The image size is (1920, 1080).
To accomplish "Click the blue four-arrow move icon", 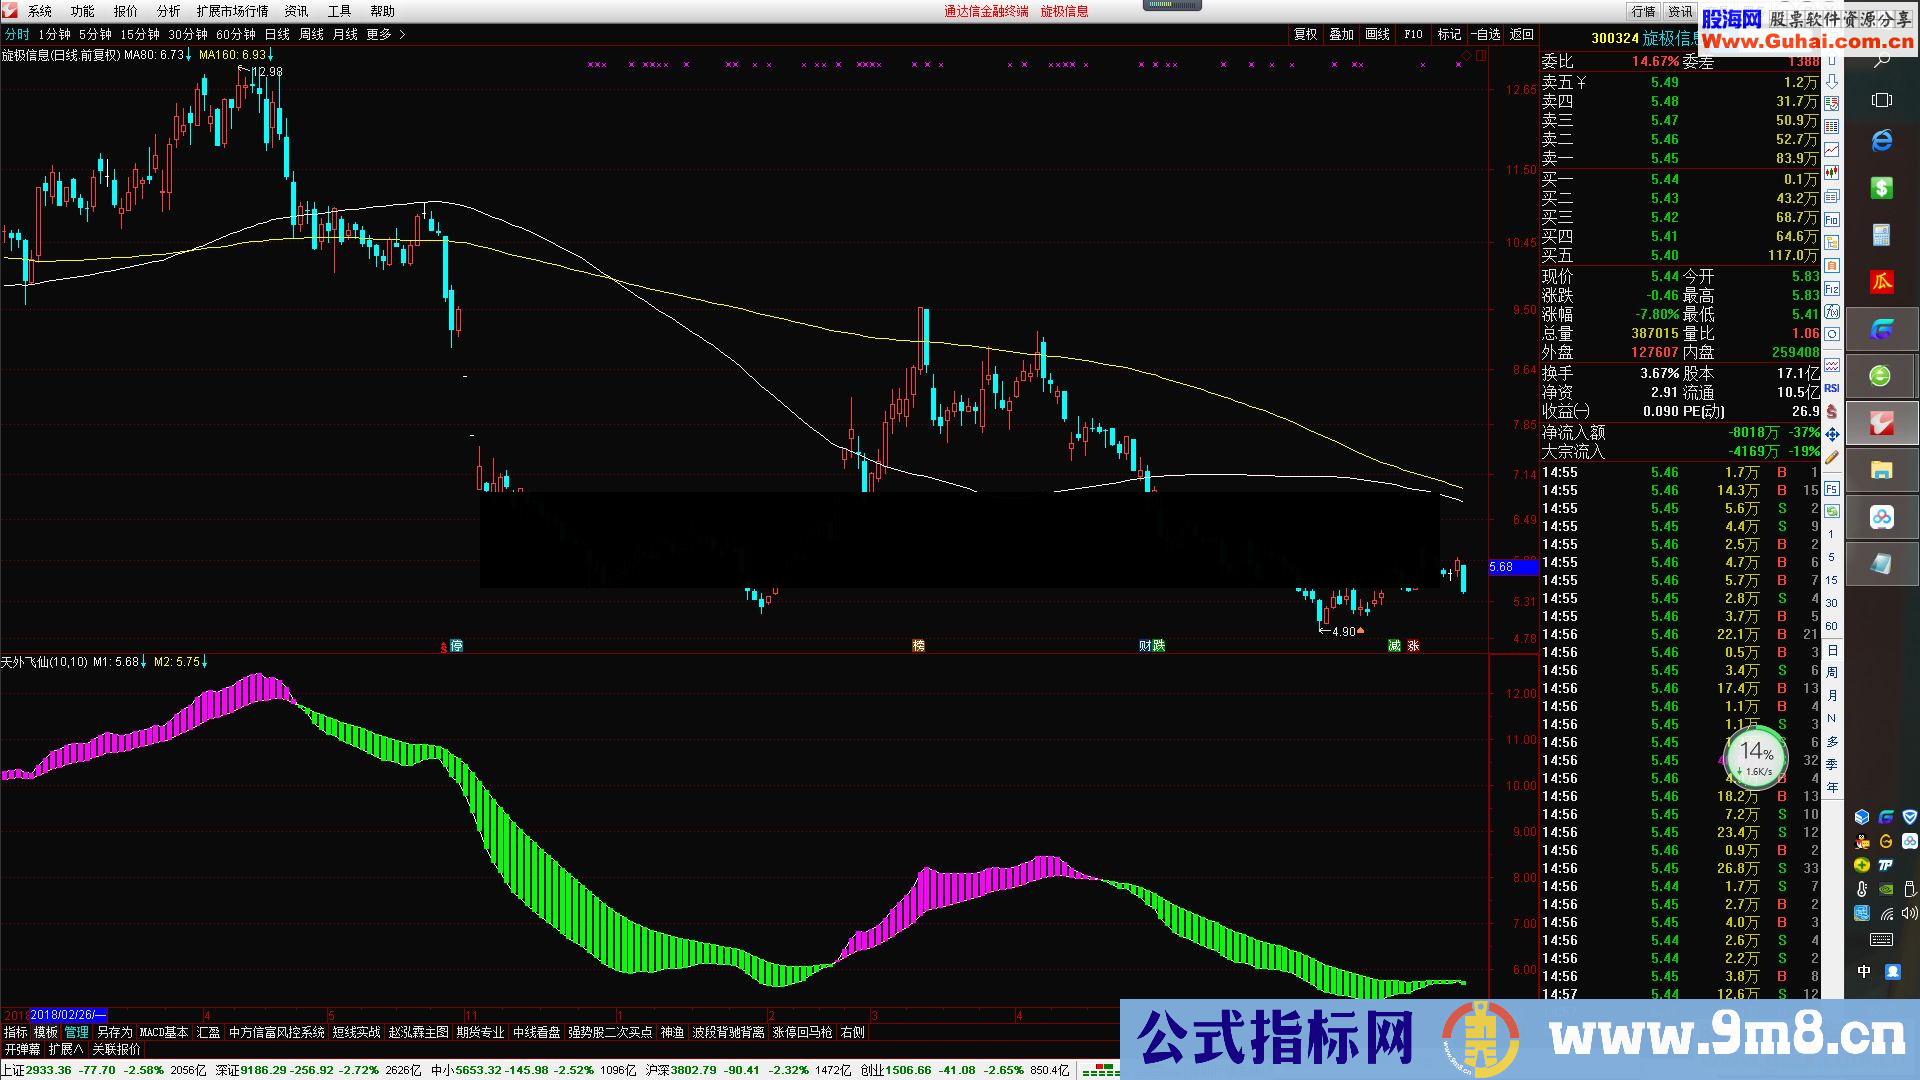I will (x=1832, y=434).
